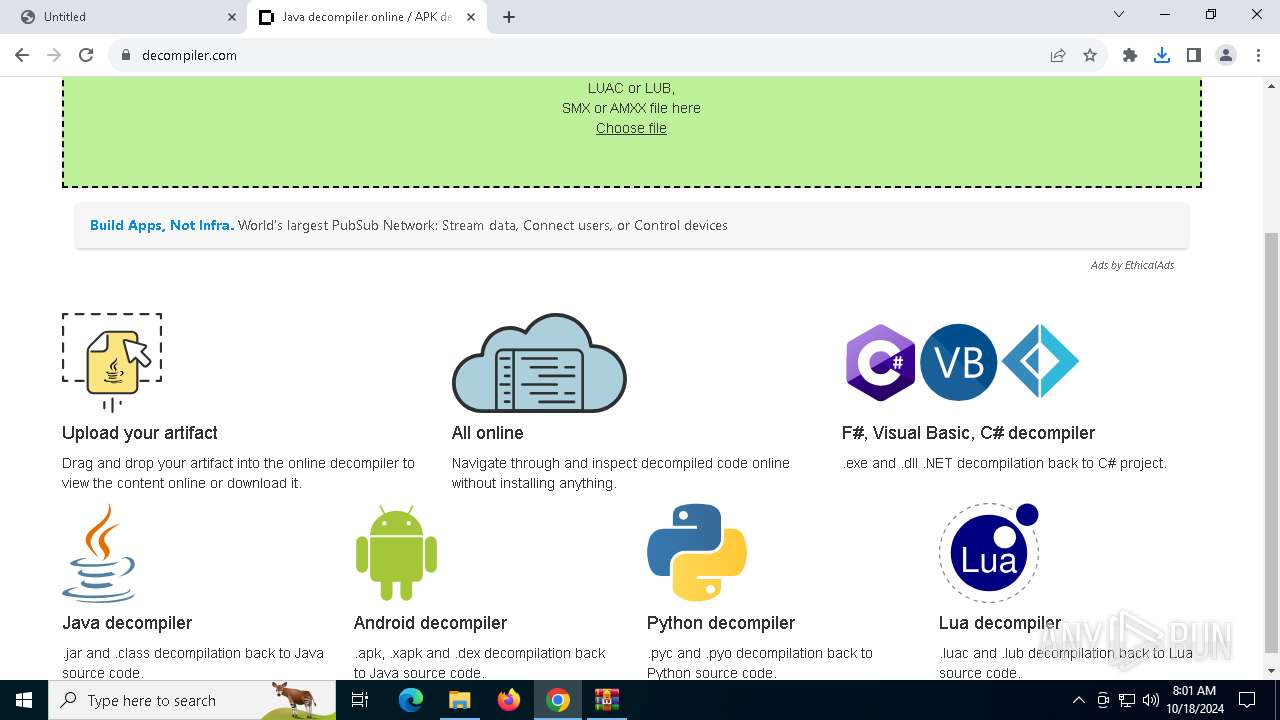The image size is (1280, 720).
Task: Click the Python decompiler heading
Action: point(721,623)
